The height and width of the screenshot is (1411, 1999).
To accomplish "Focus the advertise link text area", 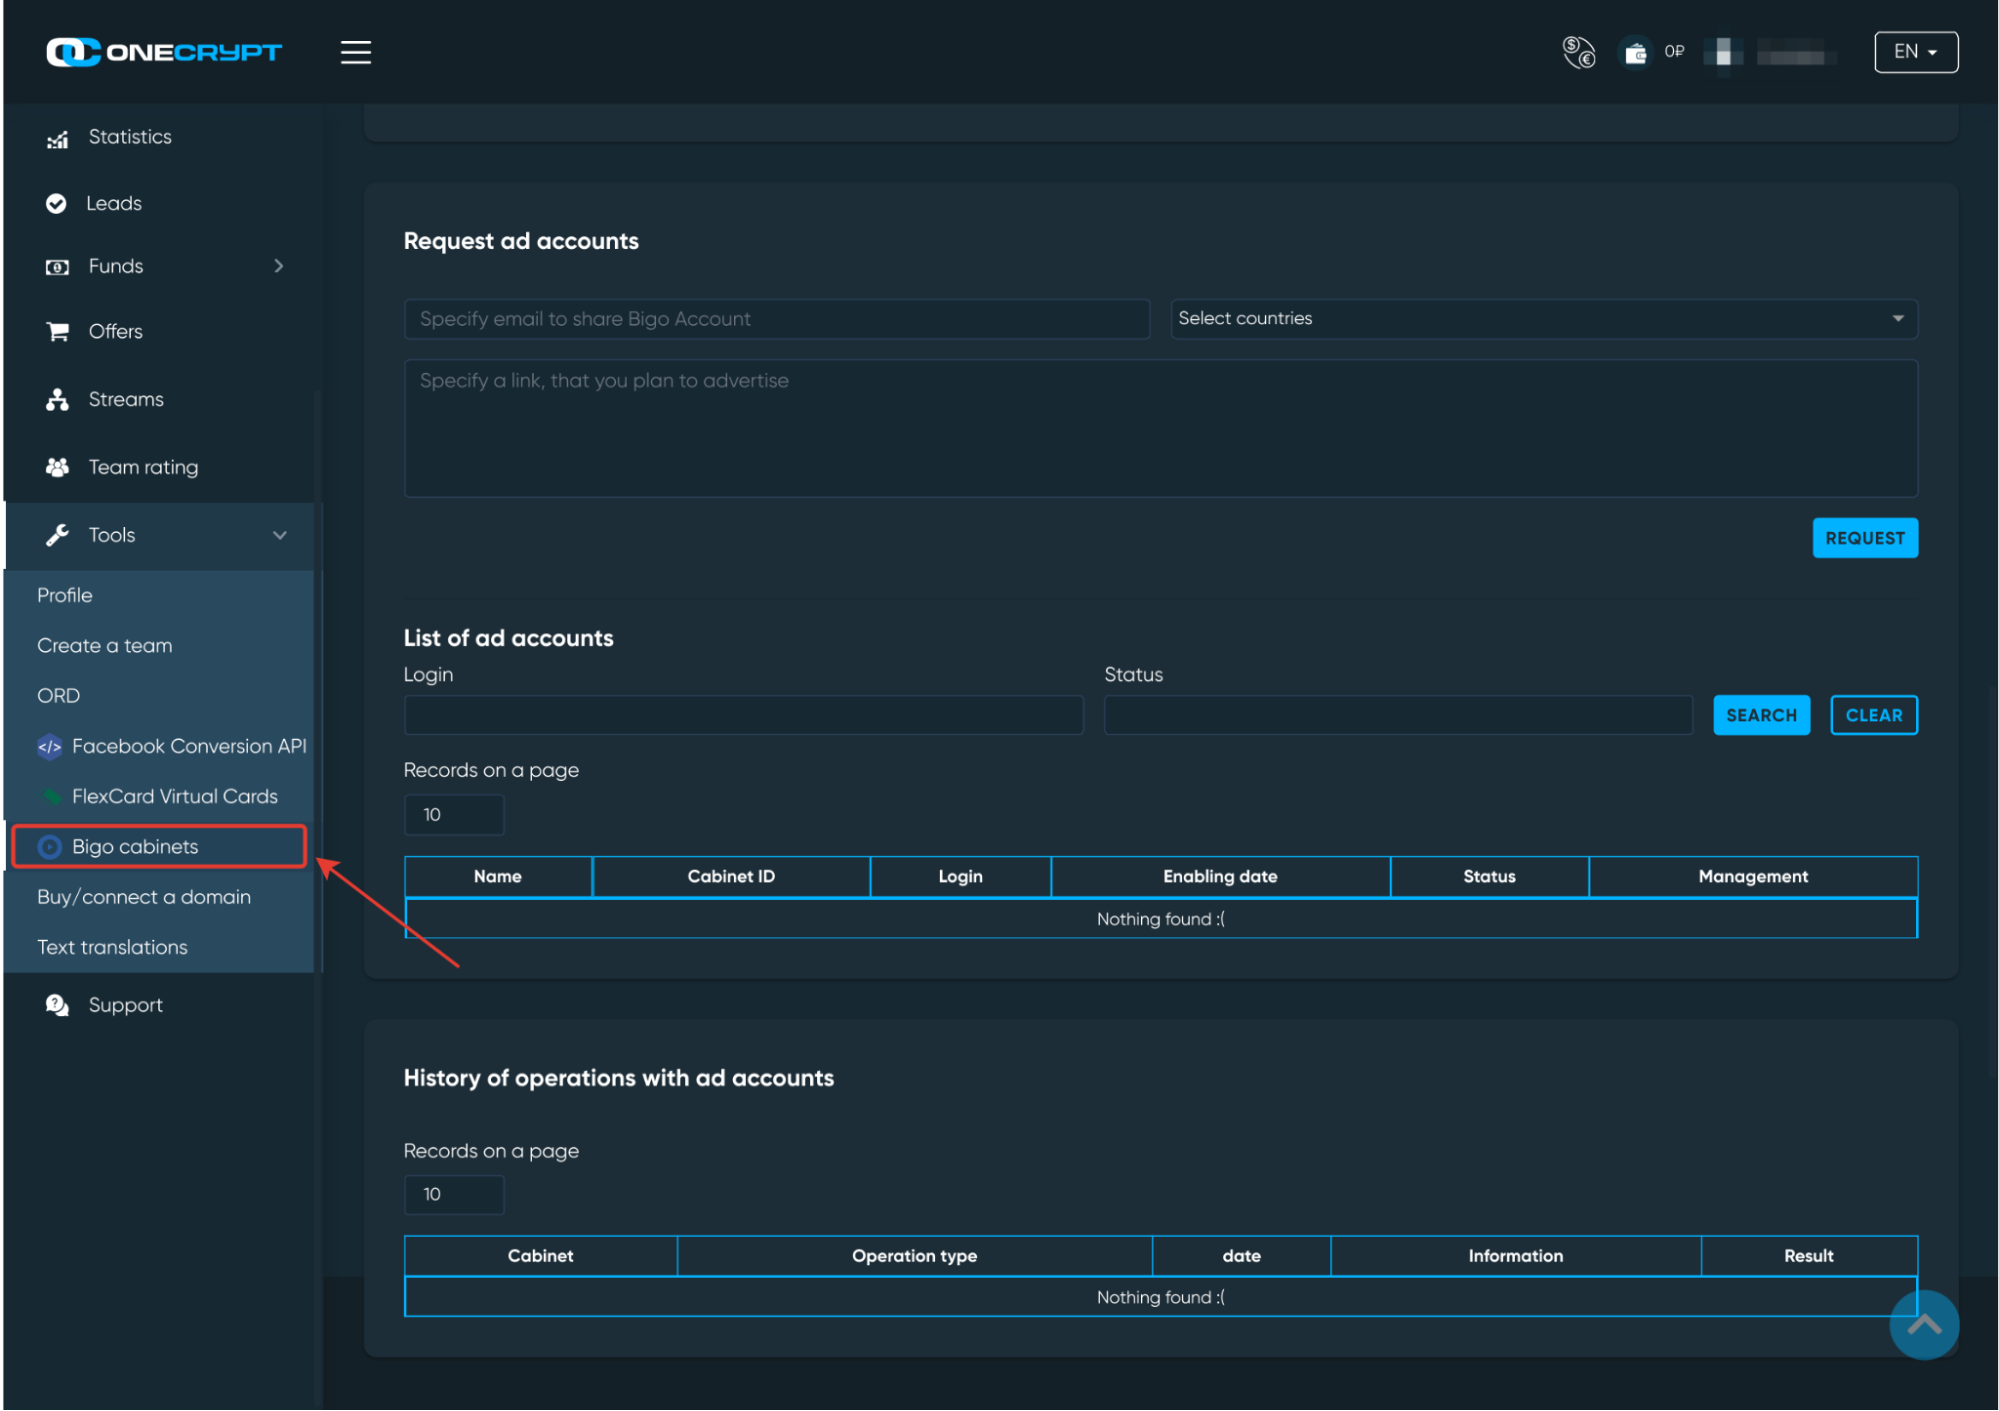I will pos(1160,428).
